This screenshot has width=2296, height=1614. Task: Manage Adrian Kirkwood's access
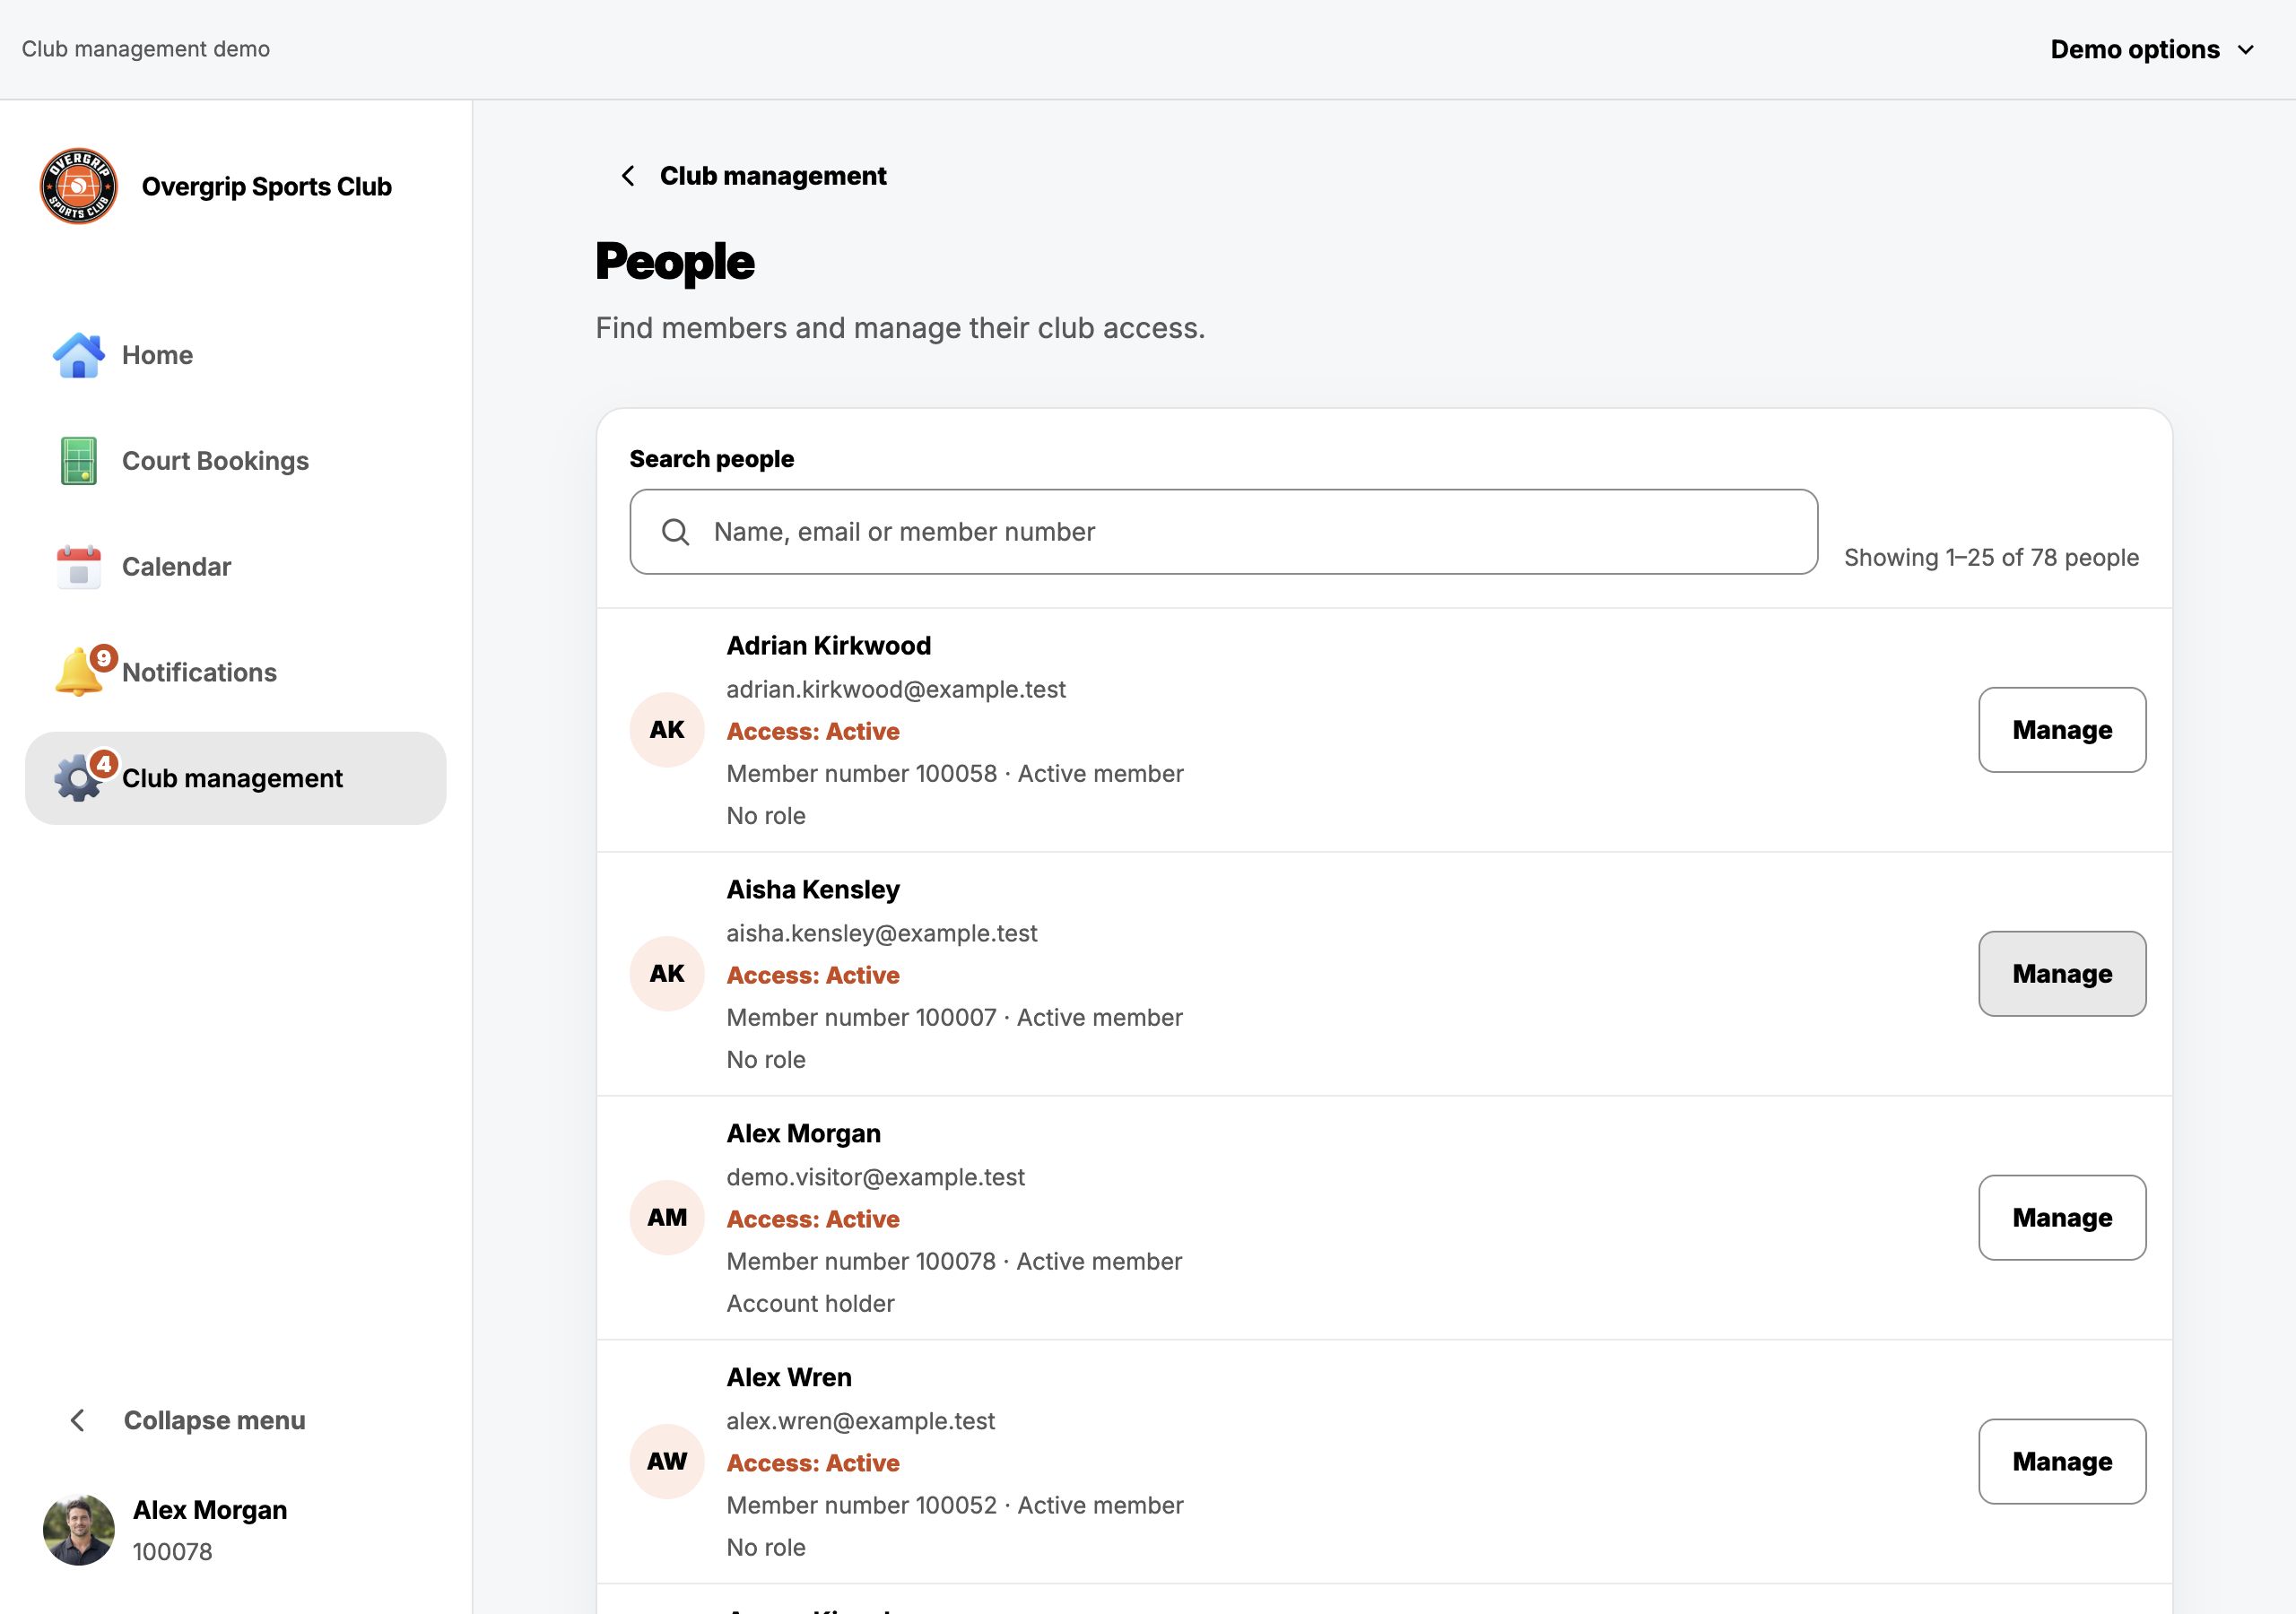2062,730
